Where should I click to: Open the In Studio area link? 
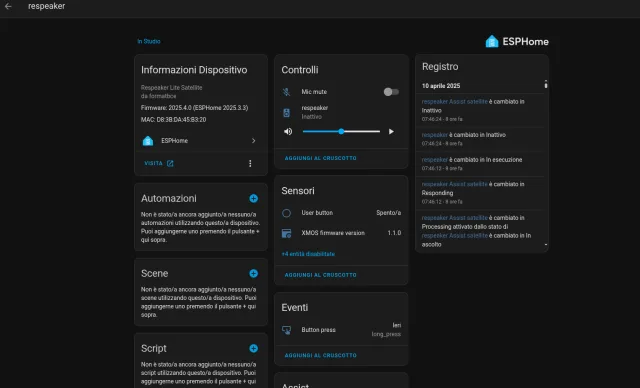point(149,42)
